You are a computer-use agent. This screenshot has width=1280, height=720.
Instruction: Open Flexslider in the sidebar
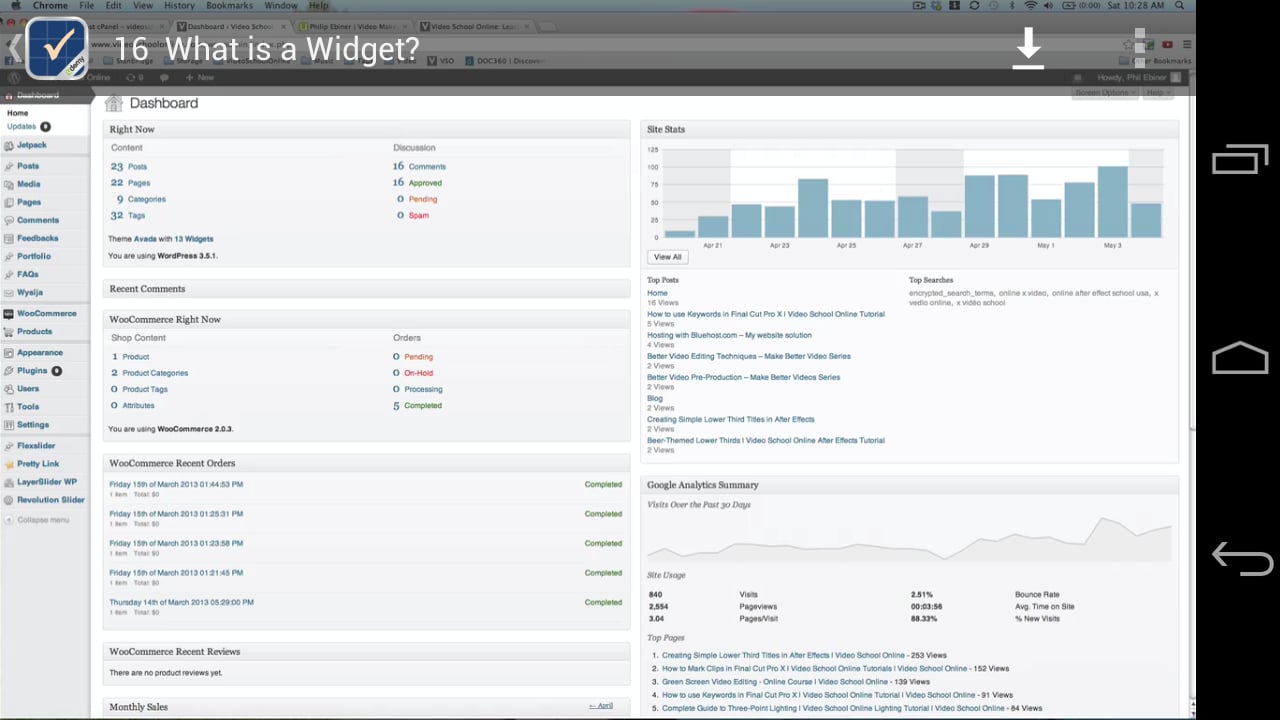coord(36,445)
